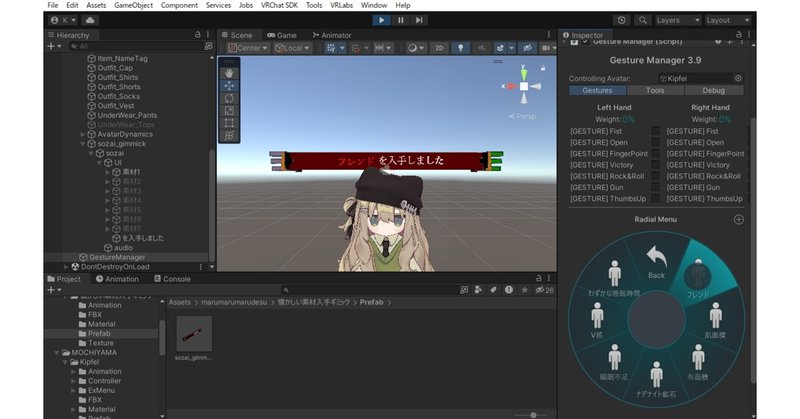The width and height of the screenshot is (800, 419).
Task: Toggle left hand Gun gesture checkbox
Action: point(655,187)
